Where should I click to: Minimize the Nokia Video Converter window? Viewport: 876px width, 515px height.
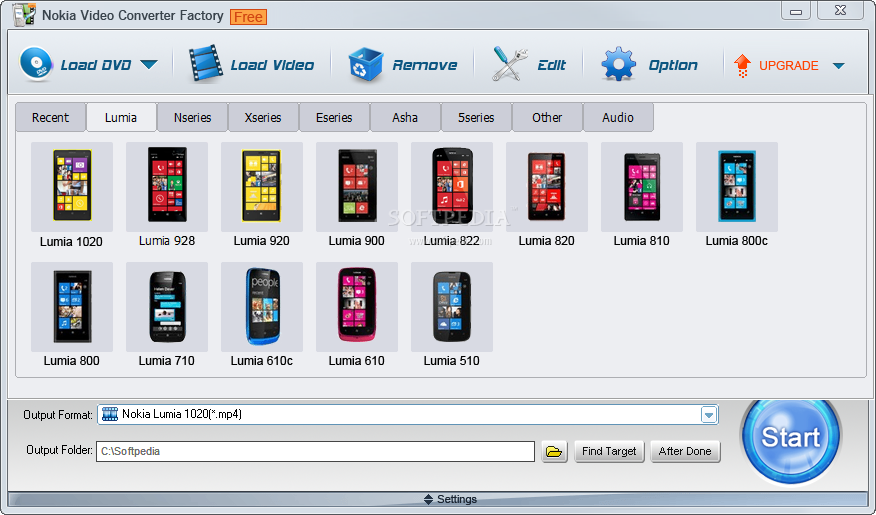[796, 11]
